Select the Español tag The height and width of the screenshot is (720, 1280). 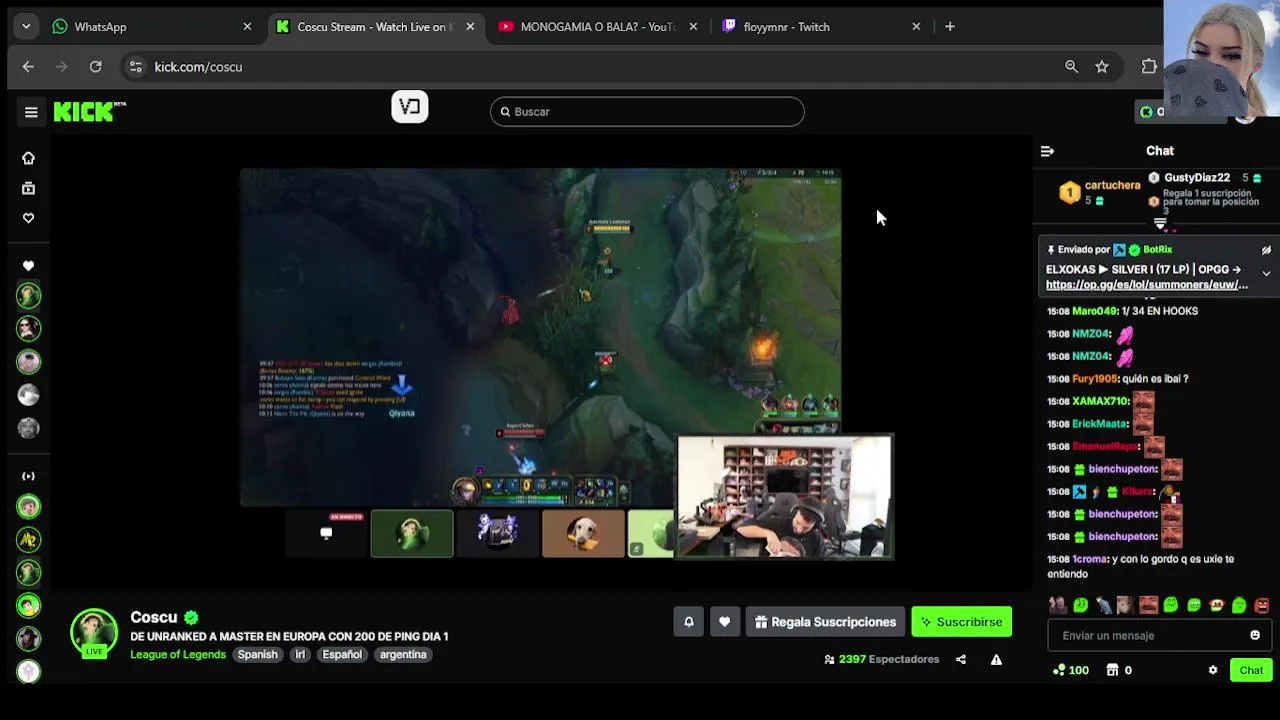point(342,655)
